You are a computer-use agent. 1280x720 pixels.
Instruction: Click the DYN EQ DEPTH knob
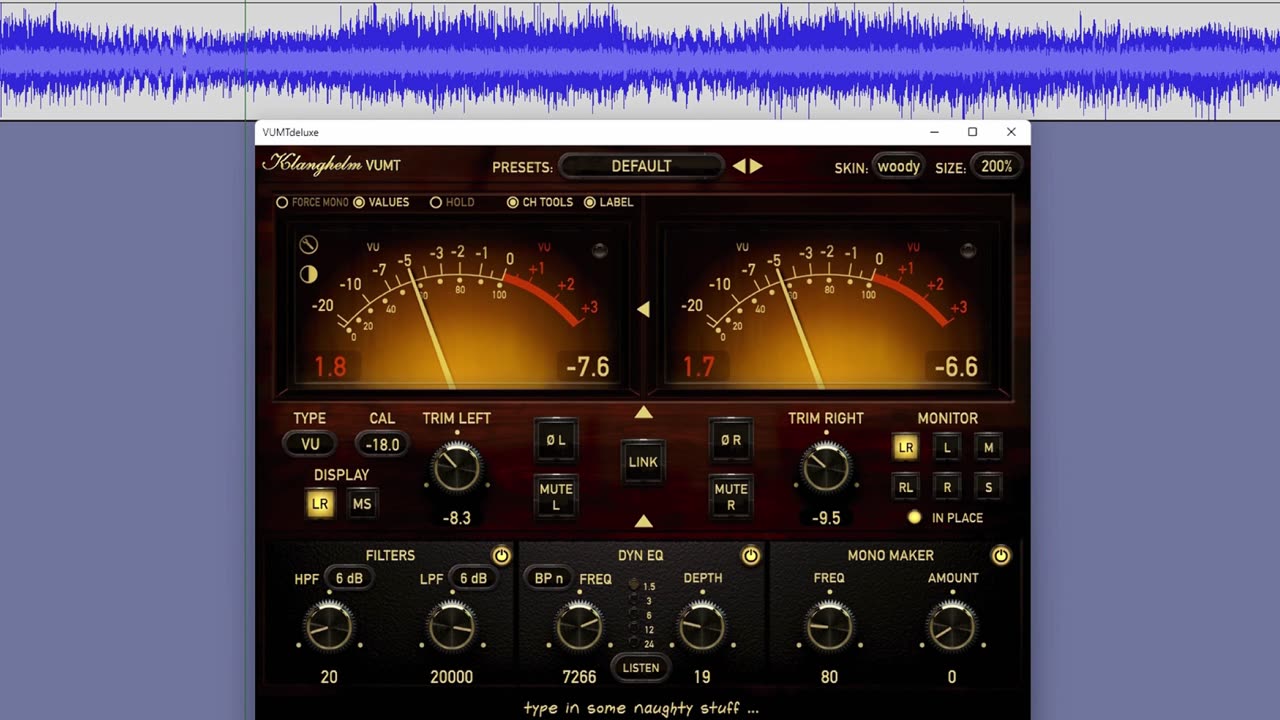(x=702, y=628)
